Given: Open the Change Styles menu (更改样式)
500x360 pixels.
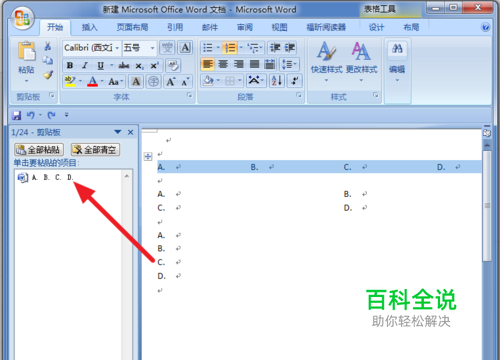Looking at the screenshot, I should (x=361, y=62).
